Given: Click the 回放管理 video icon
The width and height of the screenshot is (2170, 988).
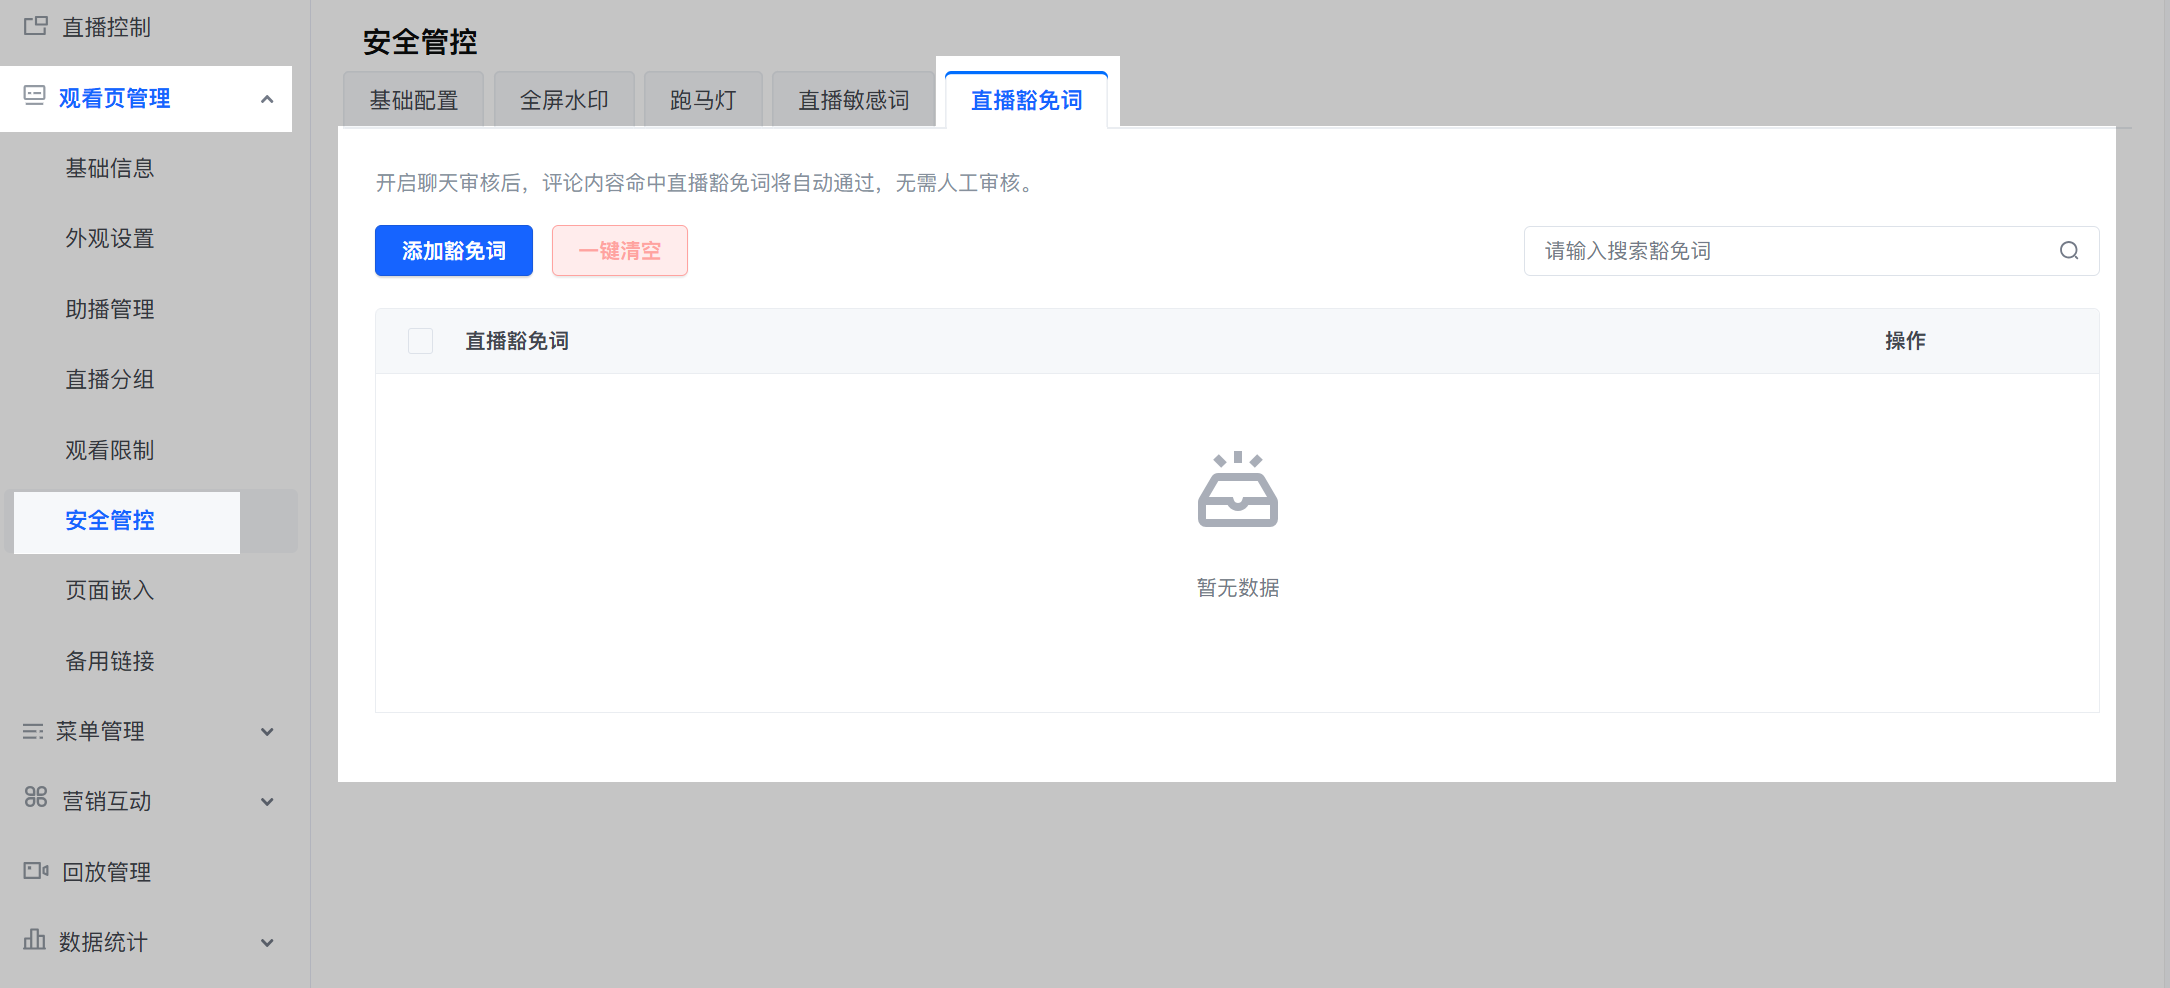Looking at the screenshot, I should [36, 871].
